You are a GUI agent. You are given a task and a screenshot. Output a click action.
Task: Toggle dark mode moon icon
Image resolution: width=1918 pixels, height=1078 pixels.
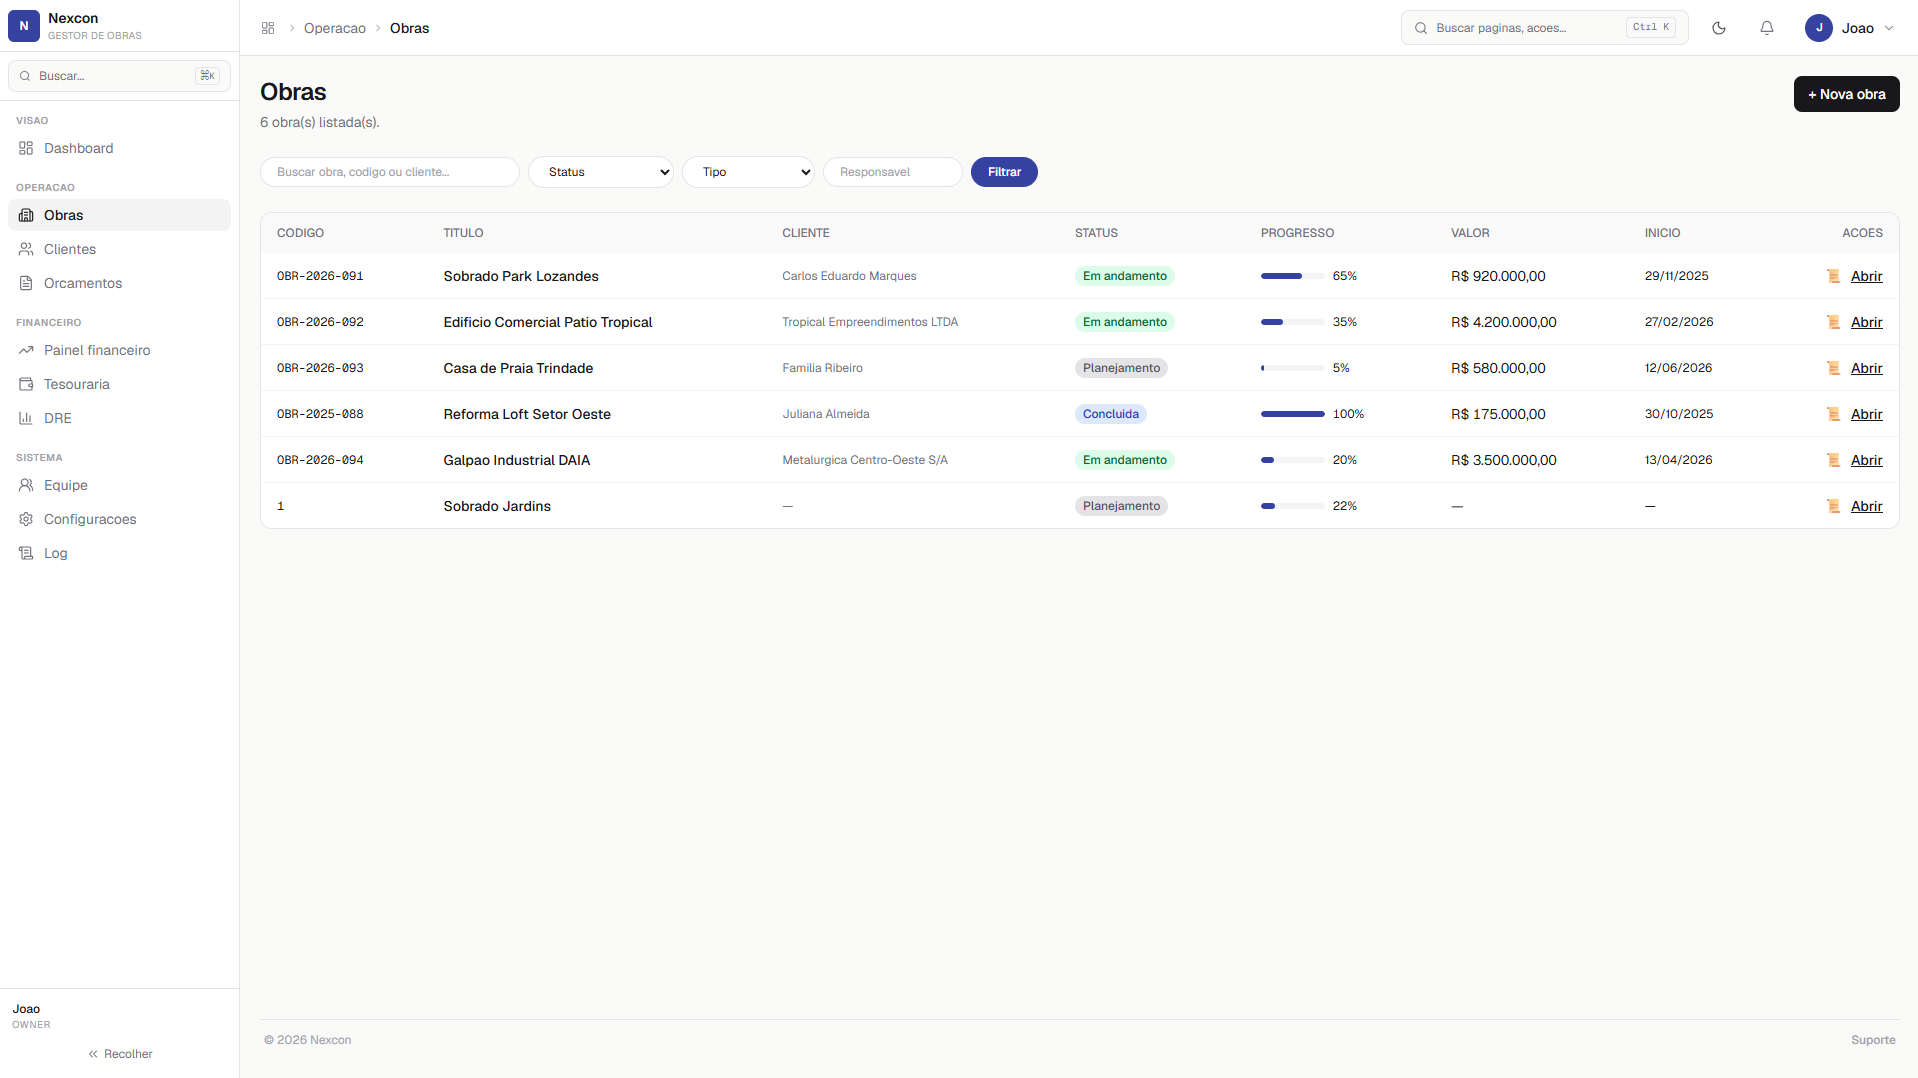point(1719,28)
